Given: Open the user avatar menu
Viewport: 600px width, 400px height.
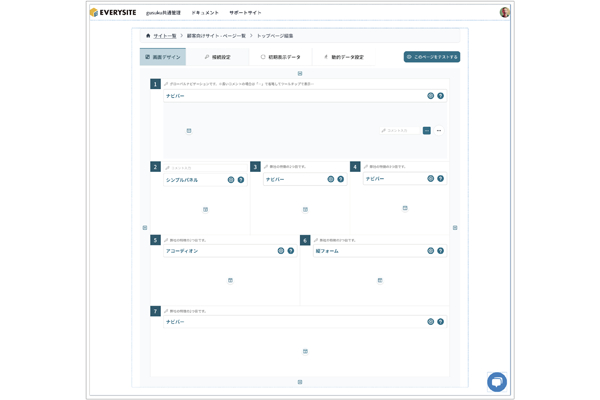Looking at the screenshot, I should [504, 13].
